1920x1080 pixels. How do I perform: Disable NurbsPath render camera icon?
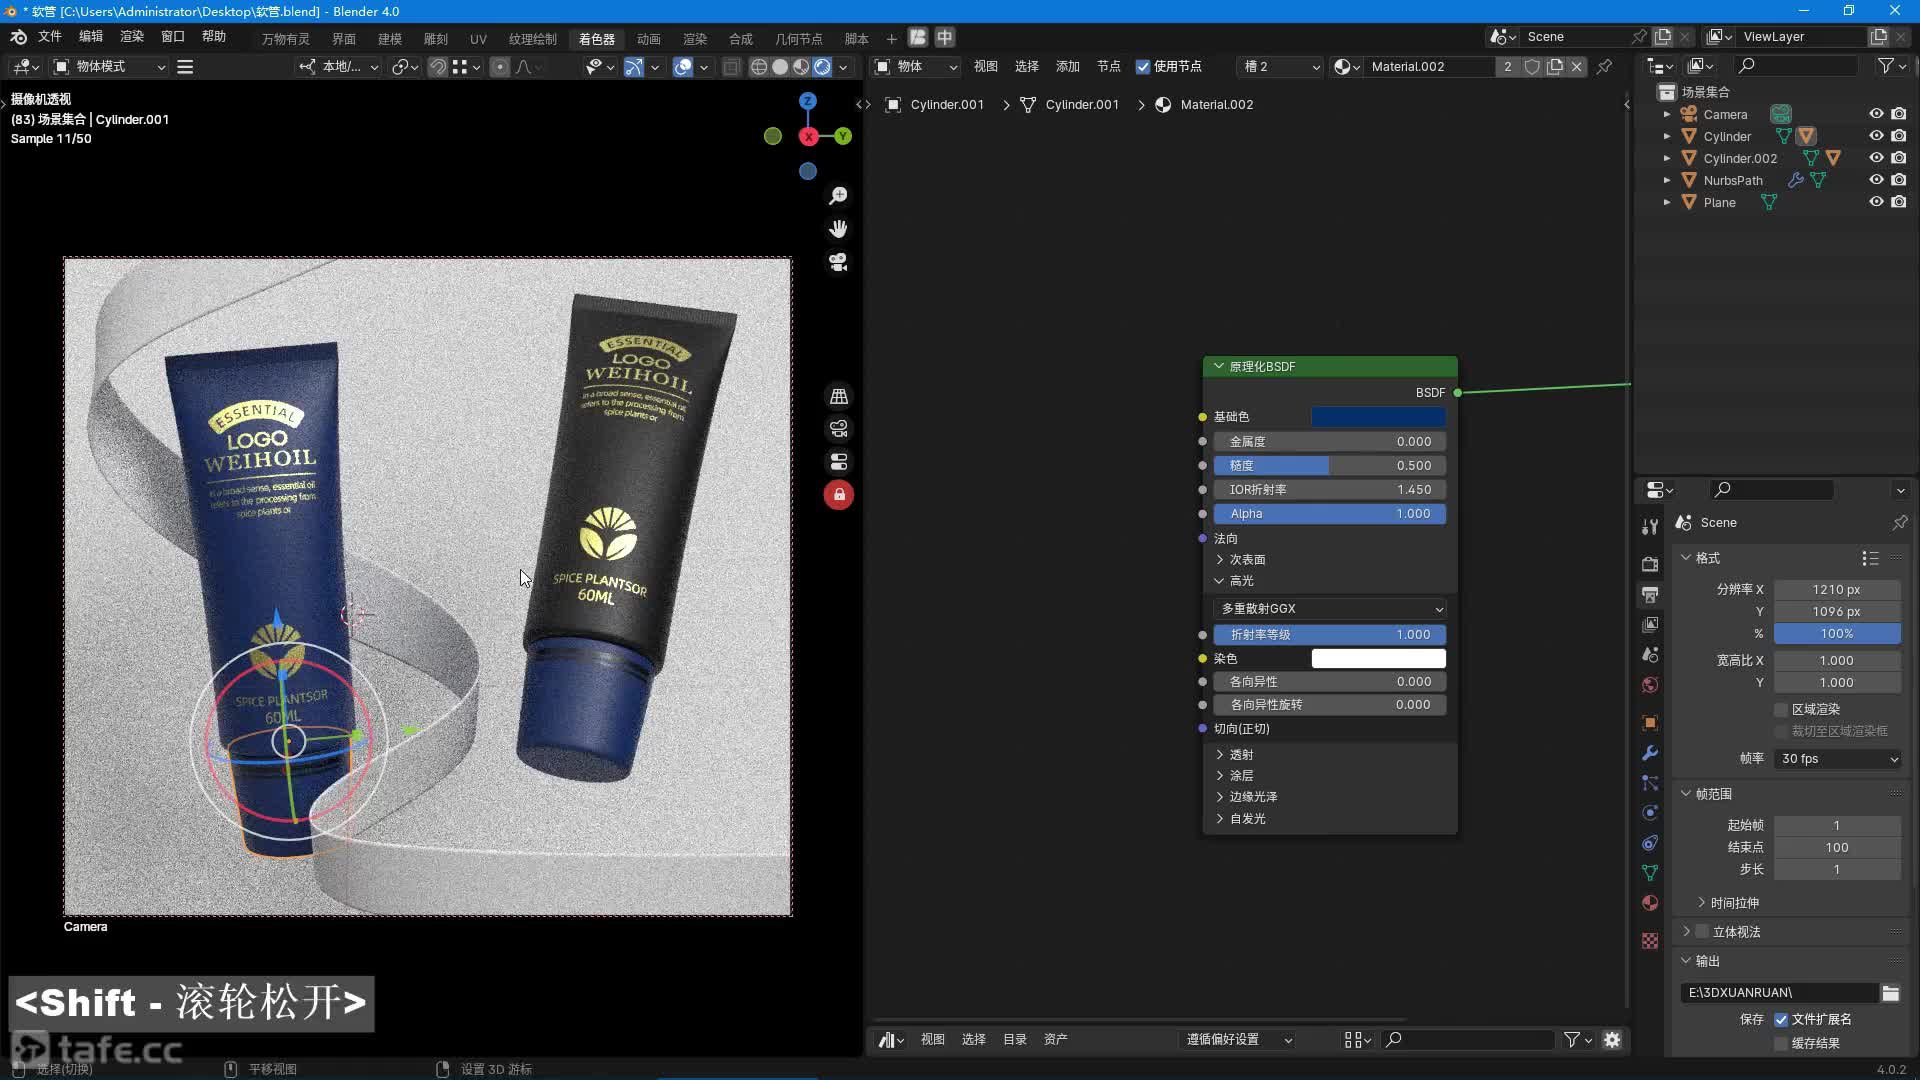1898,180
